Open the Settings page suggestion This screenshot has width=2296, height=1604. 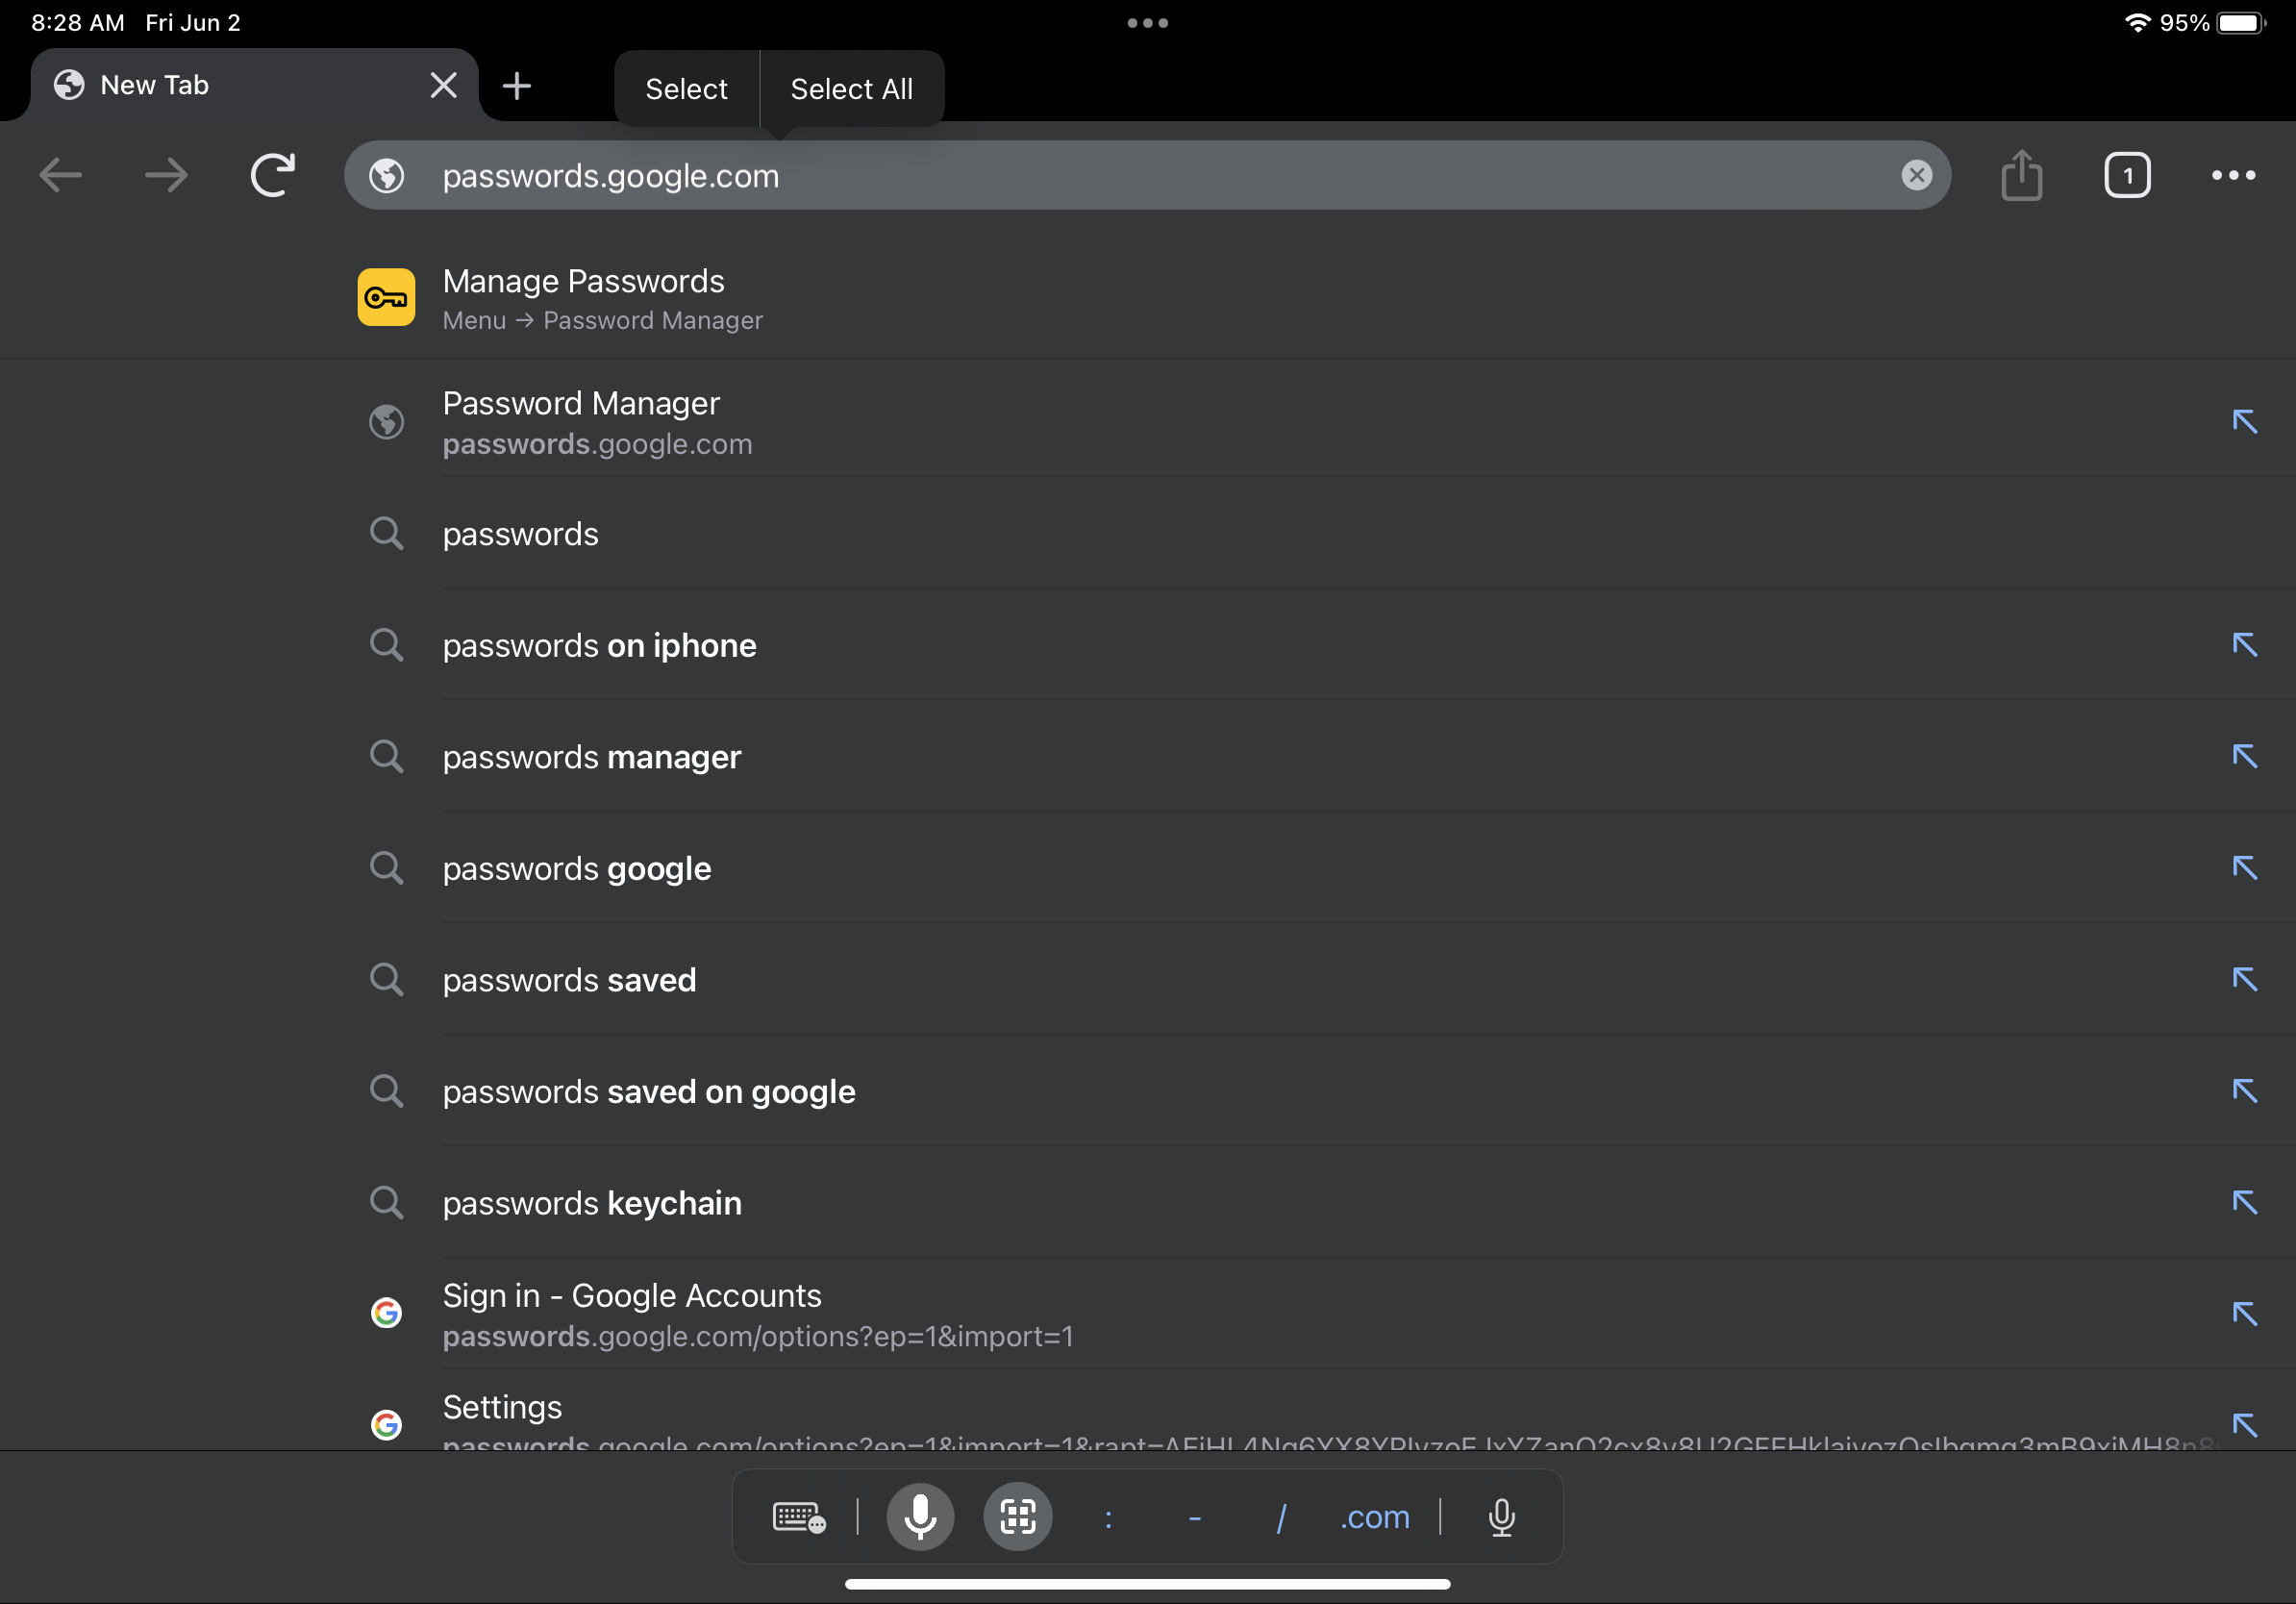(1148, 1412)
